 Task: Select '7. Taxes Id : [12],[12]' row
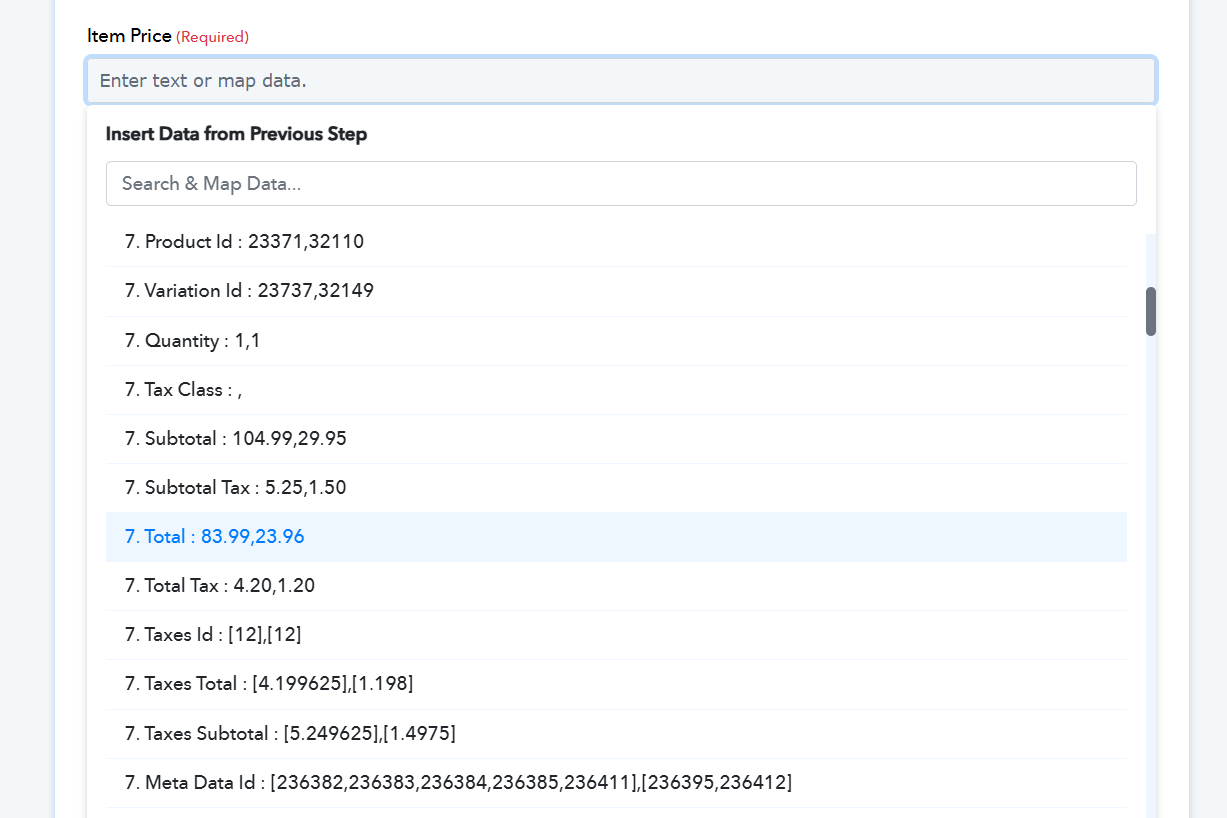pos(616,635)
